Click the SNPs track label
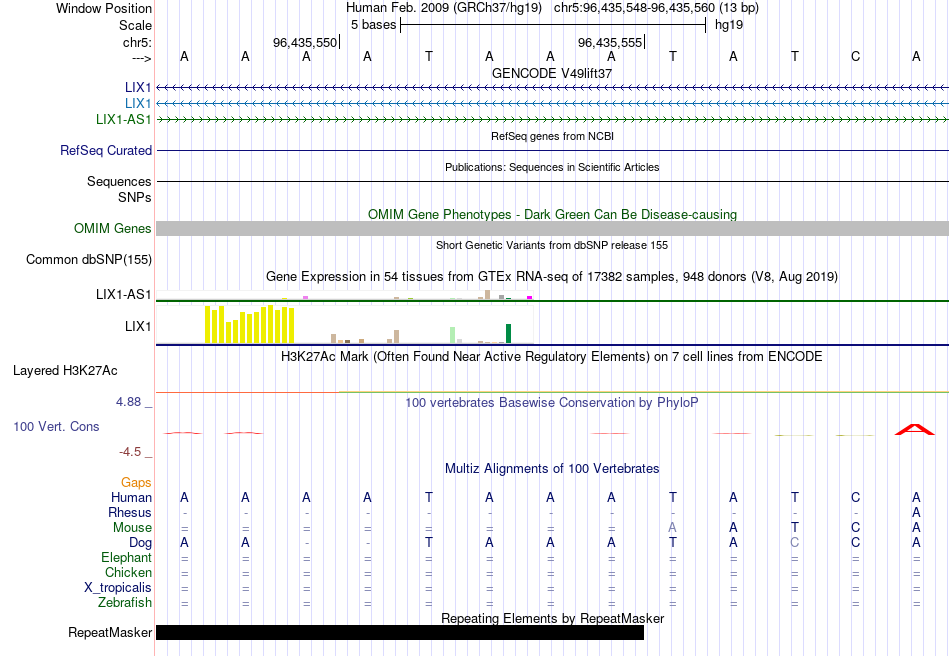 pos(135,197)
